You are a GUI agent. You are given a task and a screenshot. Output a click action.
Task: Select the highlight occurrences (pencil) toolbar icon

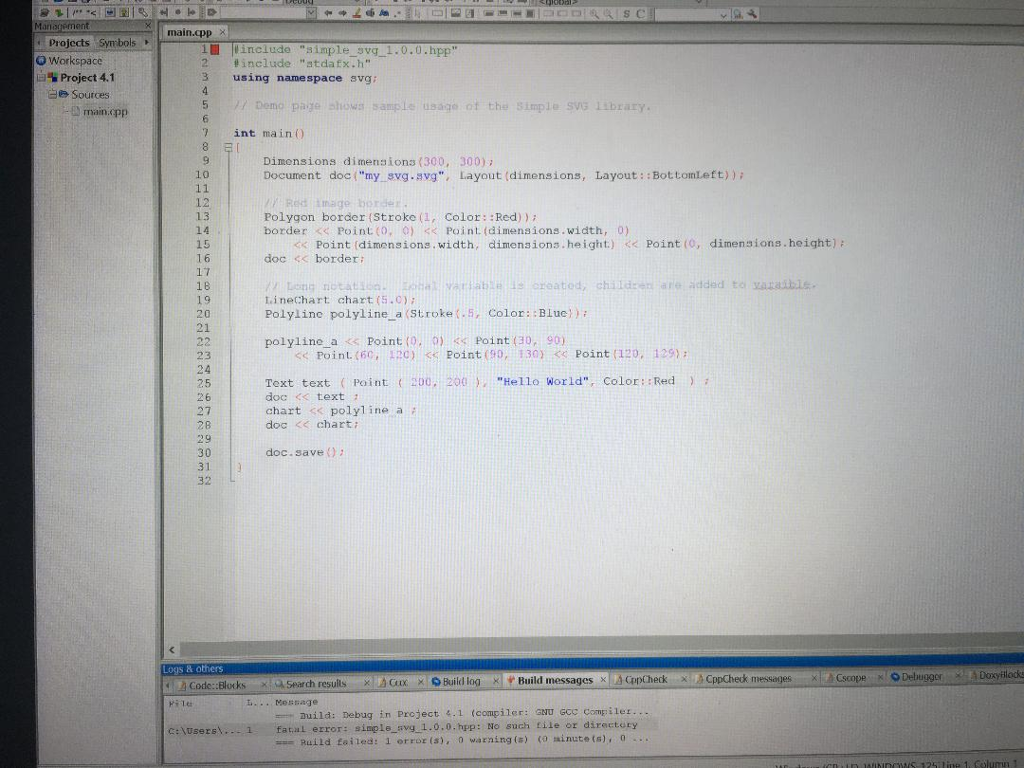pos(357,14)
